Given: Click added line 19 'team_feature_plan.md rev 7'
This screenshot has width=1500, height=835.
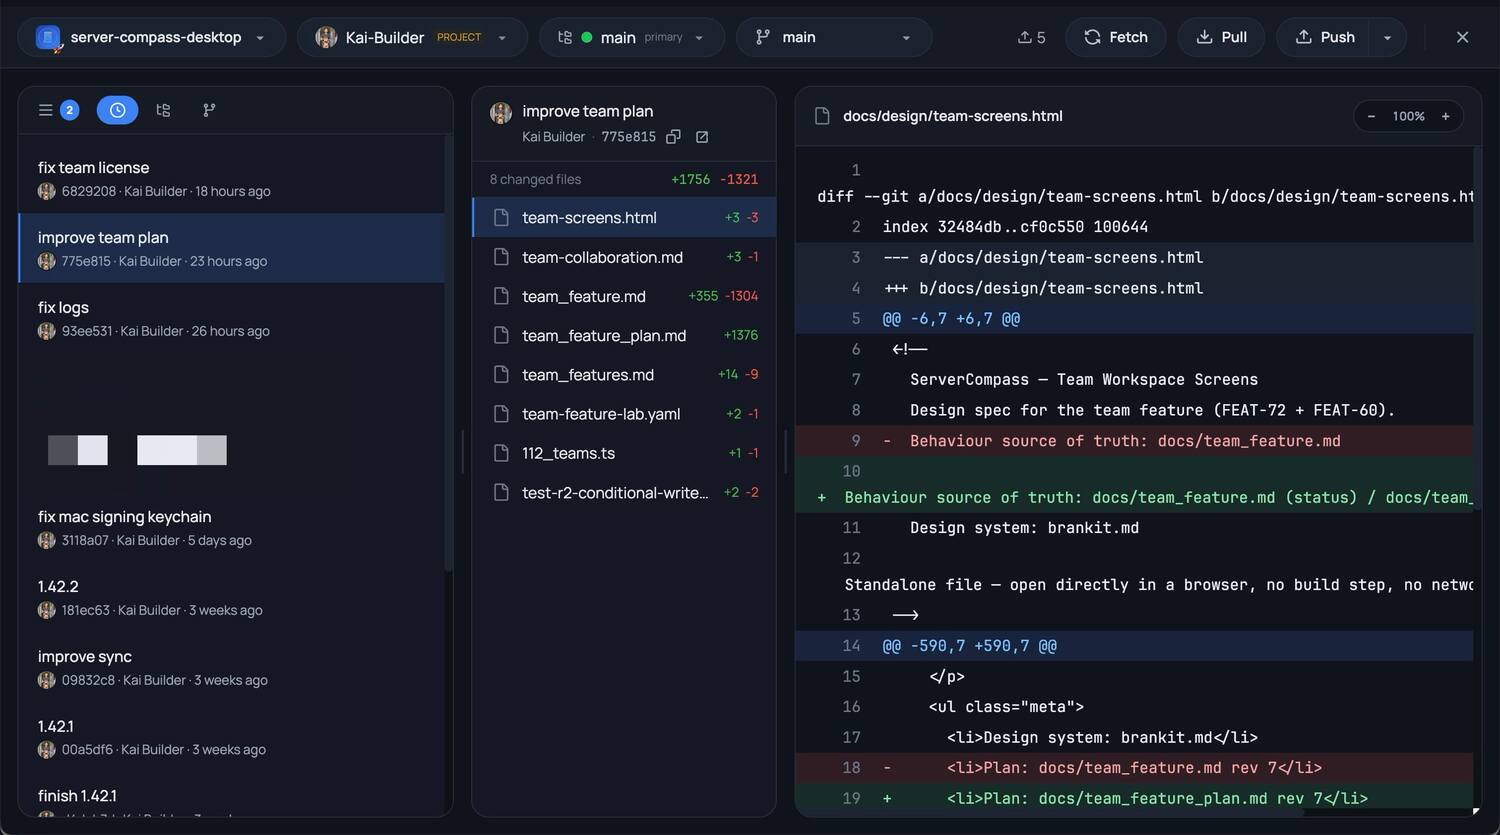Looking at the screenshot, I should [1134, 798].
